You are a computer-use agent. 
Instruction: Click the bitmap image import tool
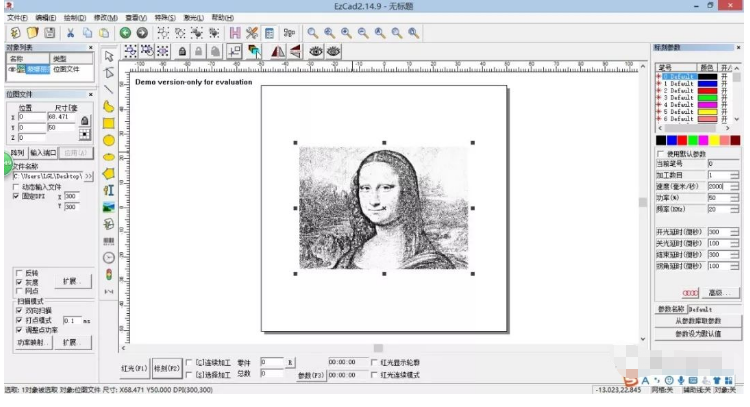click(108, 205)
